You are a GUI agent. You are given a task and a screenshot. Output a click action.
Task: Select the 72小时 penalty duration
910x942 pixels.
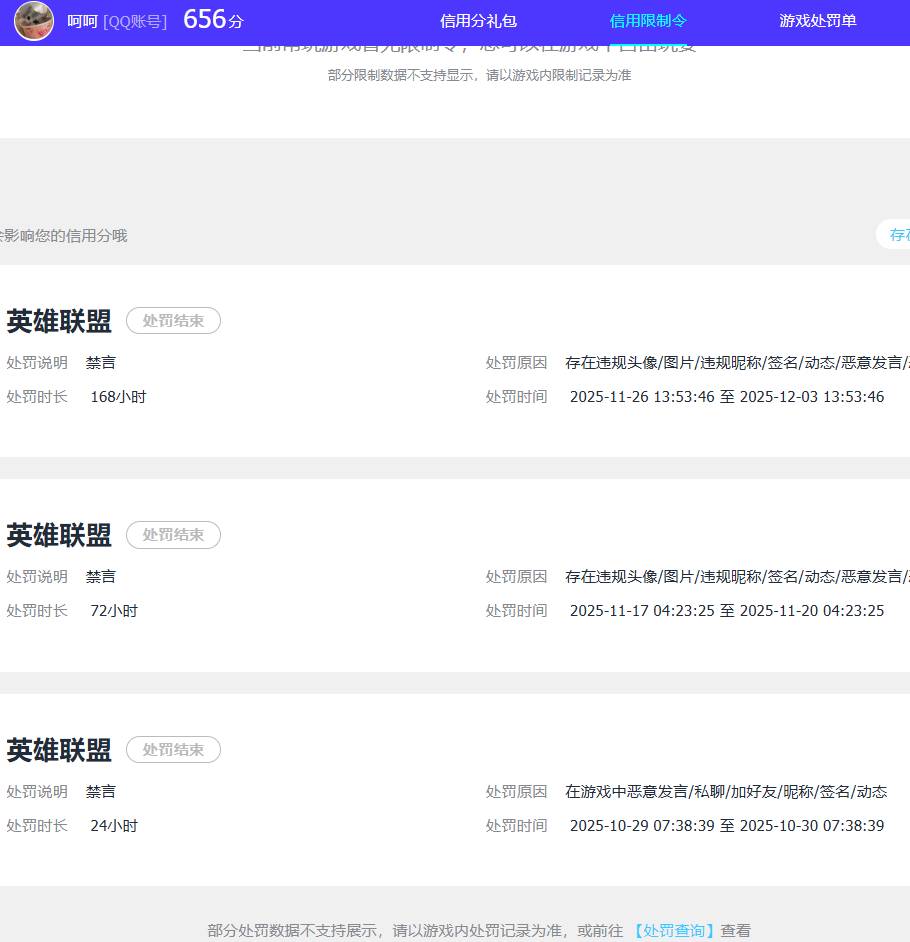[114, 611]
